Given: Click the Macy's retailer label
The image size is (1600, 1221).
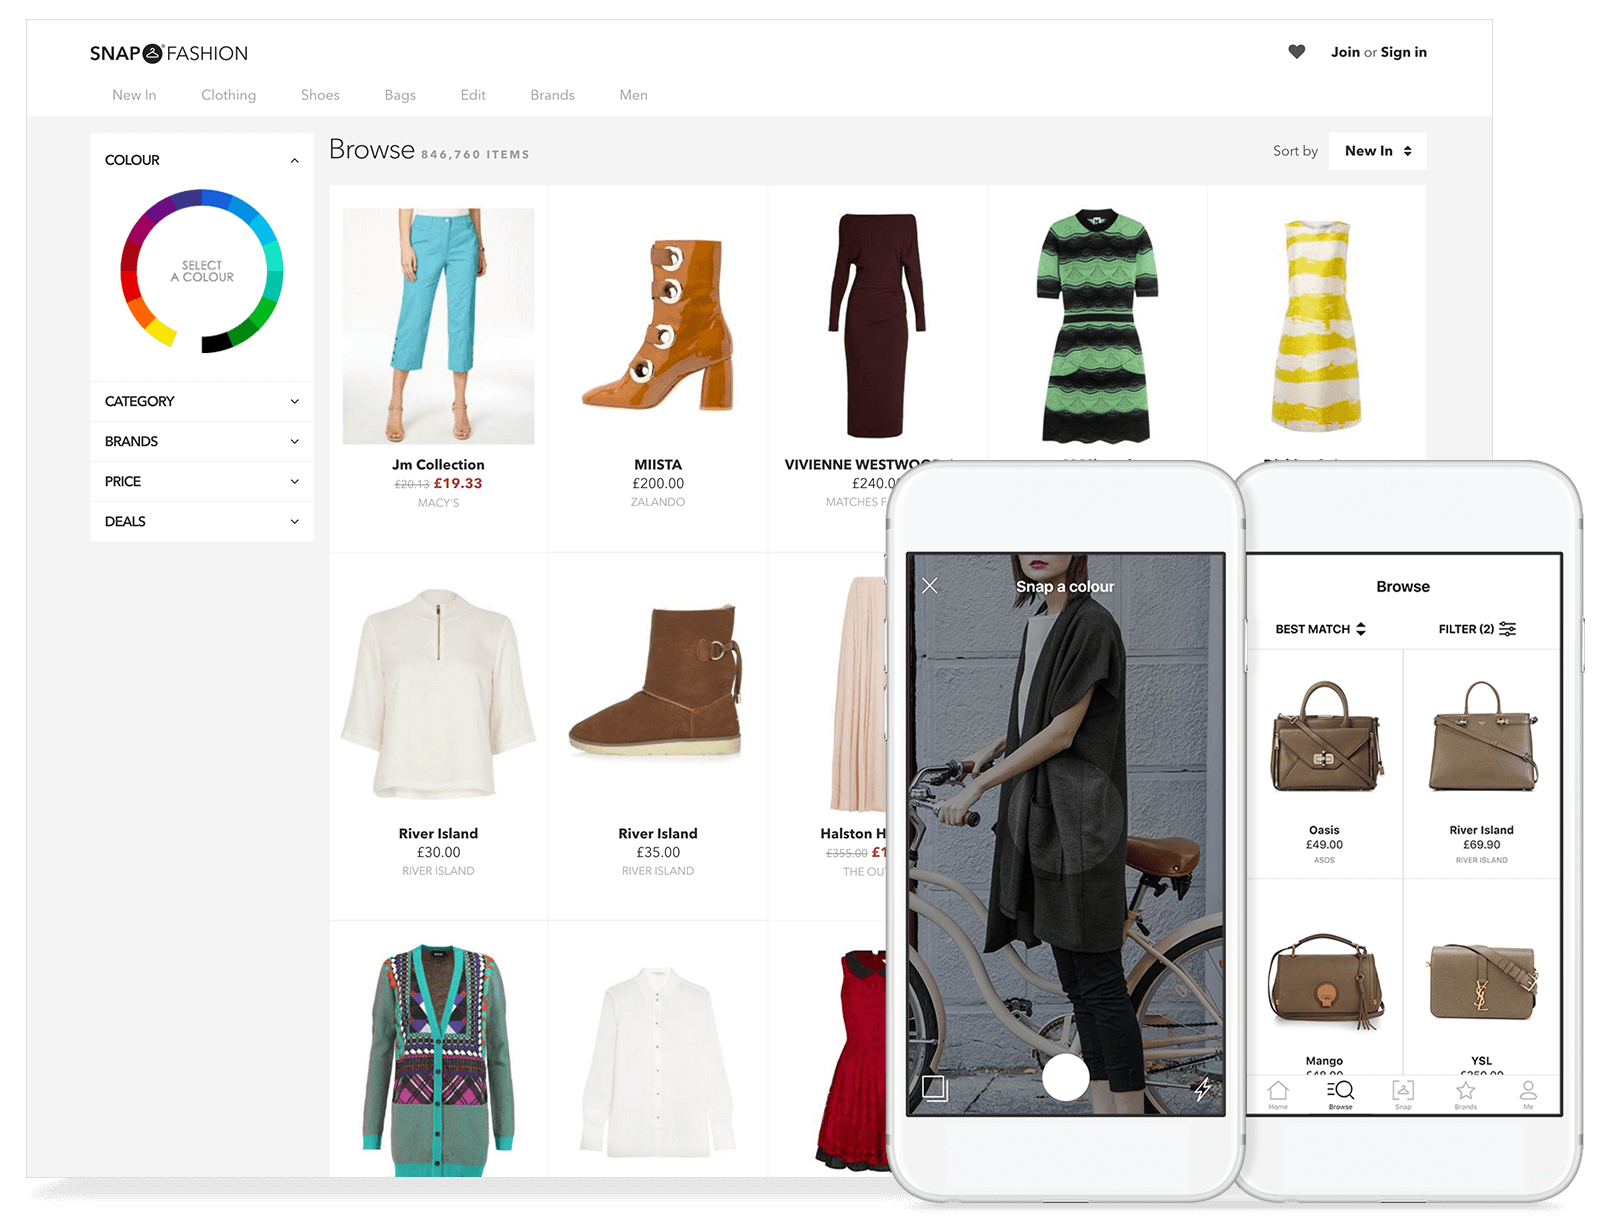Looking at the screenshot, I should (x=438, y=503).
